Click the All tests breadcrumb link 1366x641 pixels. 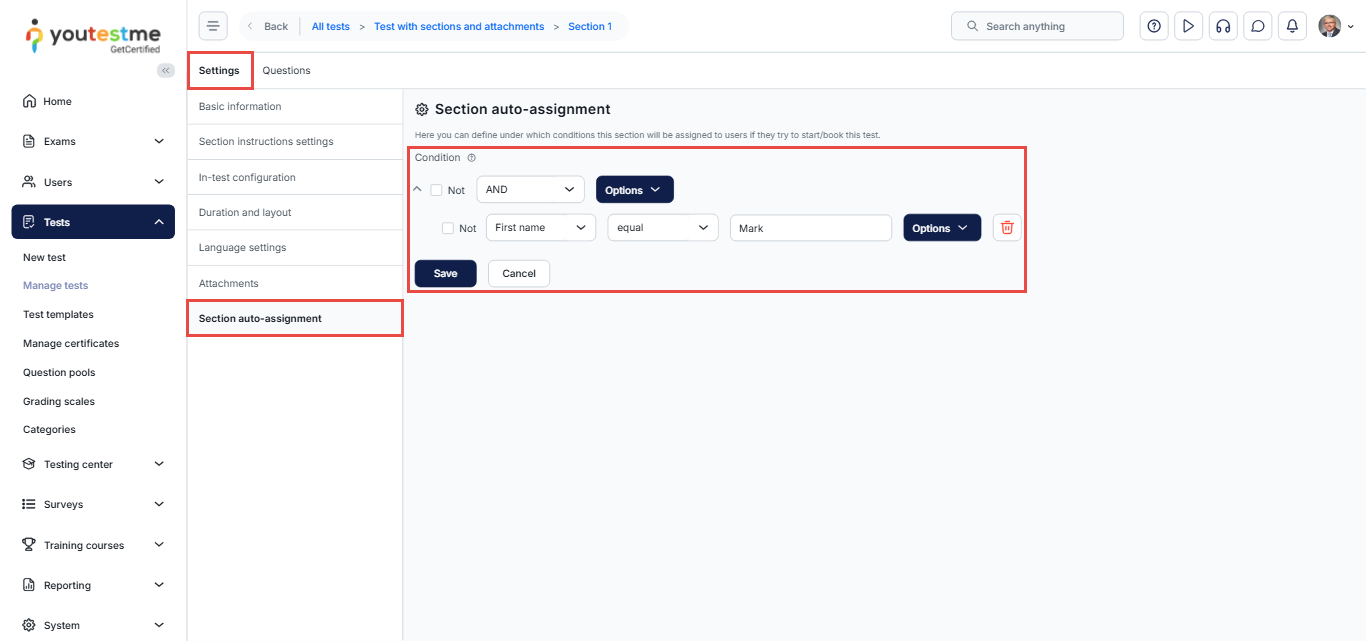coord(330,26)
